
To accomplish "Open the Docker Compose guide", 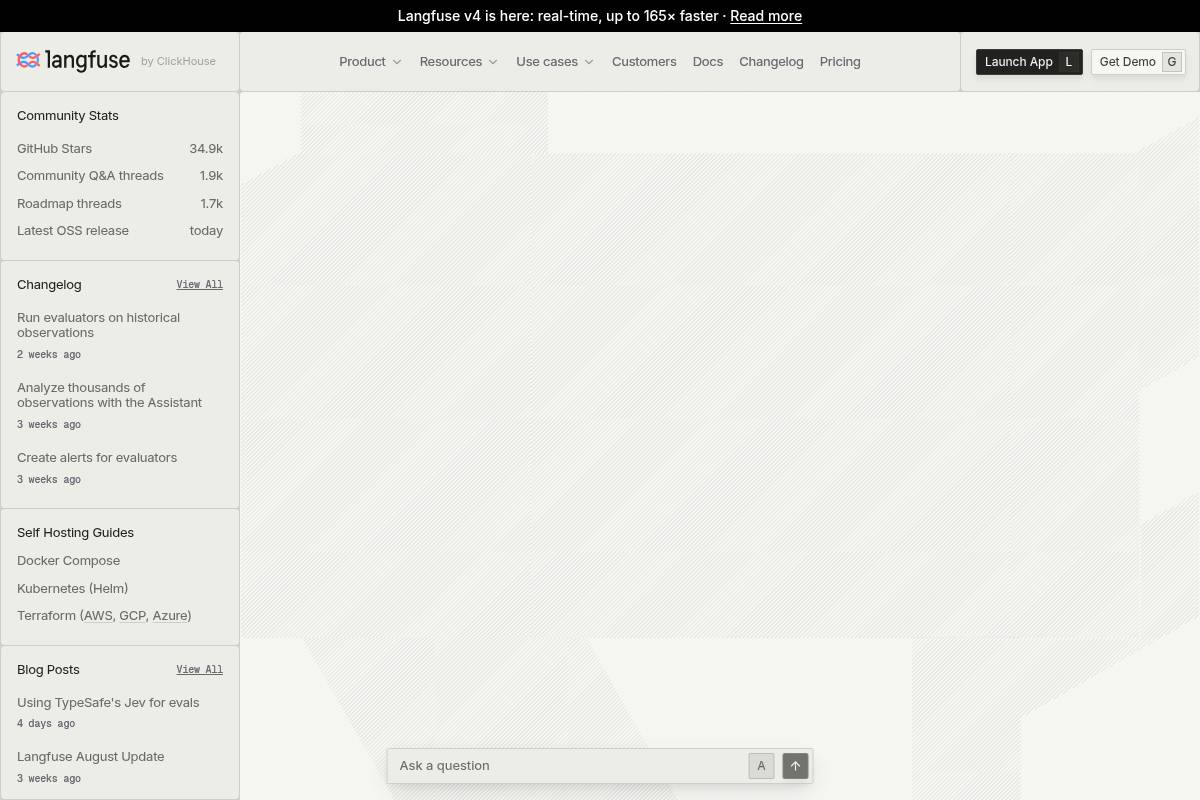I will [x=69, y=561].
